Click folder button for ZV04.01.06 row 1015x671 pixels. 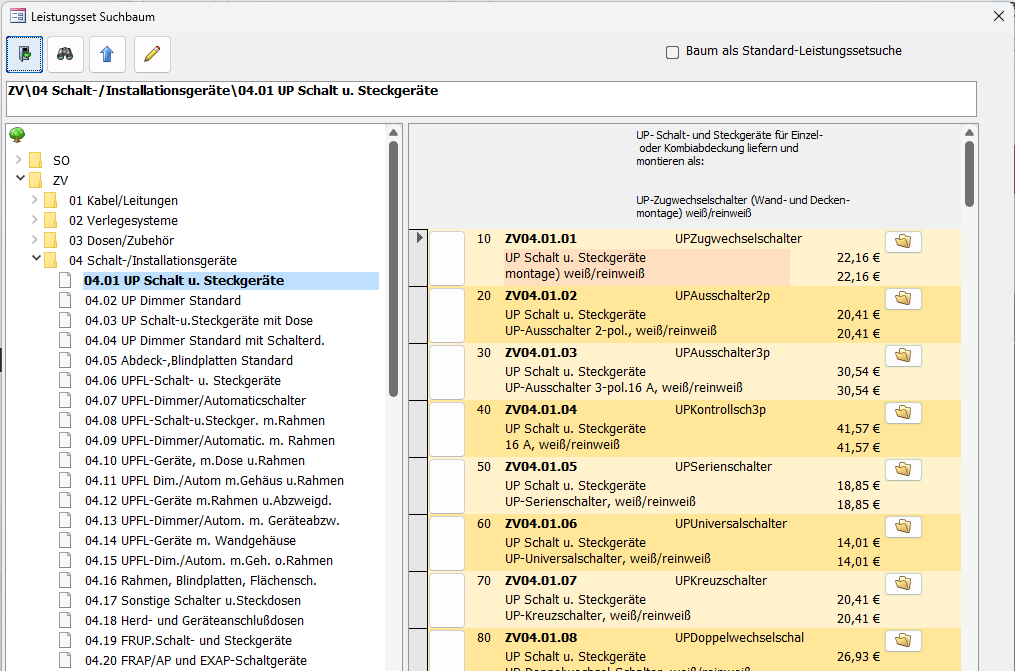pyautogui.click(x=903, y=527)
